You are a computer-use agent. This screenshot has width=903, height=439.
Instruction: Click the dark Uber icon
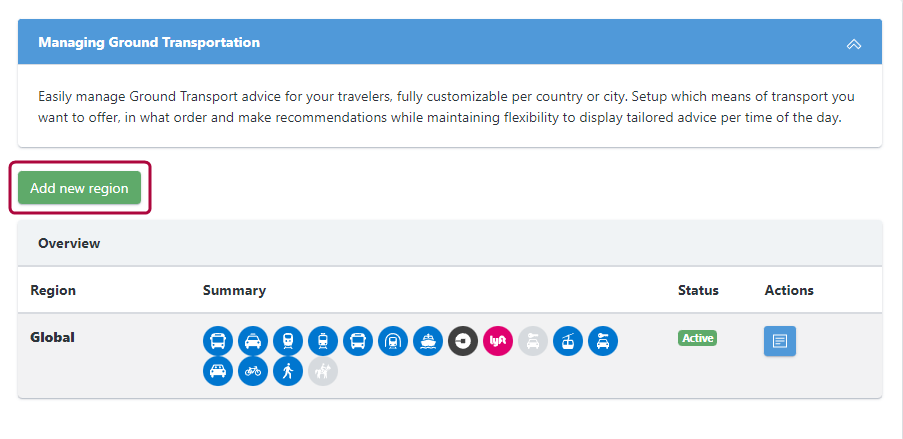point(463,341)
